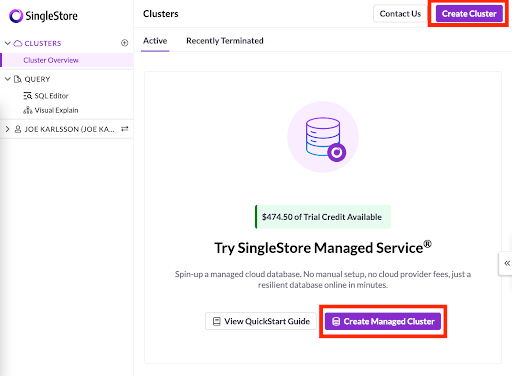Open the Recently Terminated tab
512x376 pixels.
(x=225, y=41)
